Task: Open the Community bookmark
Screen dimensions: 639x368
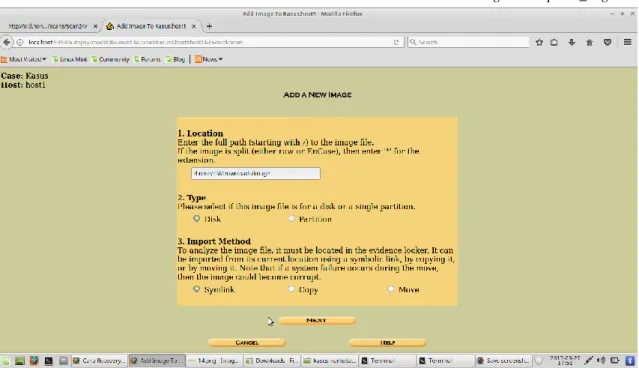Action: (110, 59)
